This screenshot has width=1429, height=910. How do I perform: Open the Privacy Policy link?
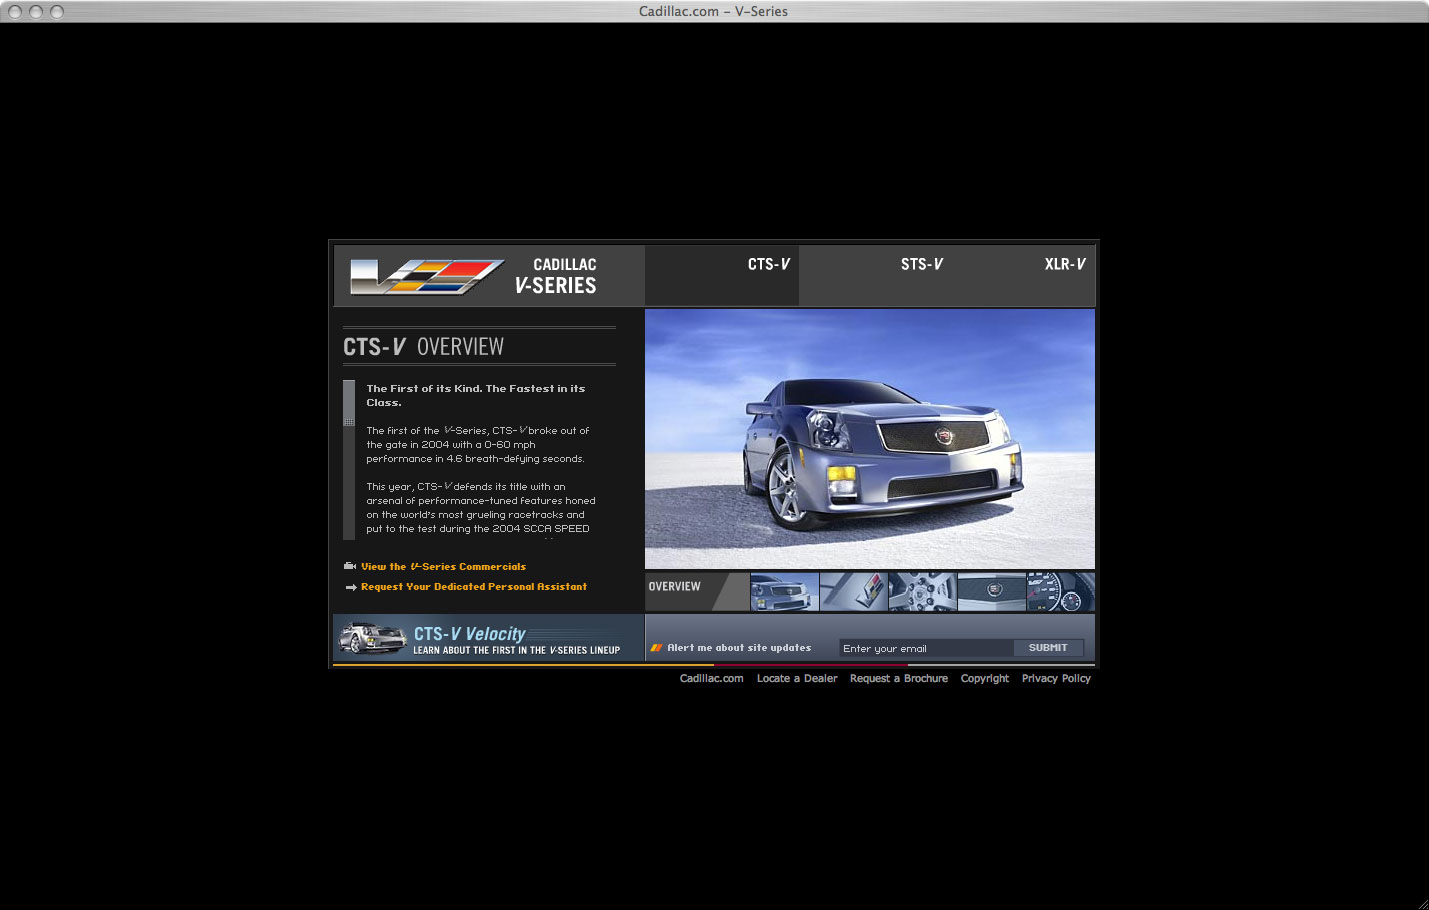point(1056,678)
